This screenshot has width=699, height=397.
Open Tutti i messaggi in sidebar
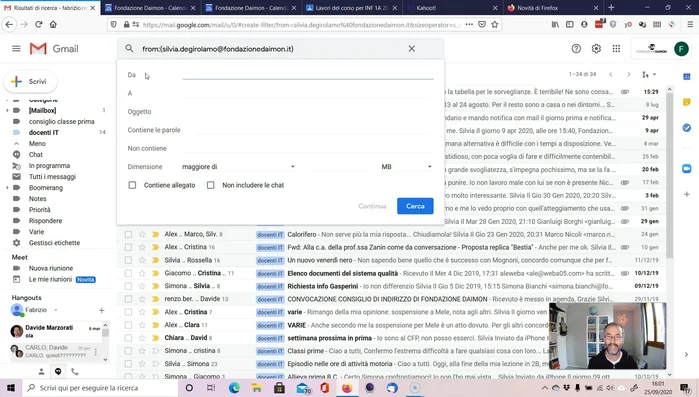[x=52, y=176]
